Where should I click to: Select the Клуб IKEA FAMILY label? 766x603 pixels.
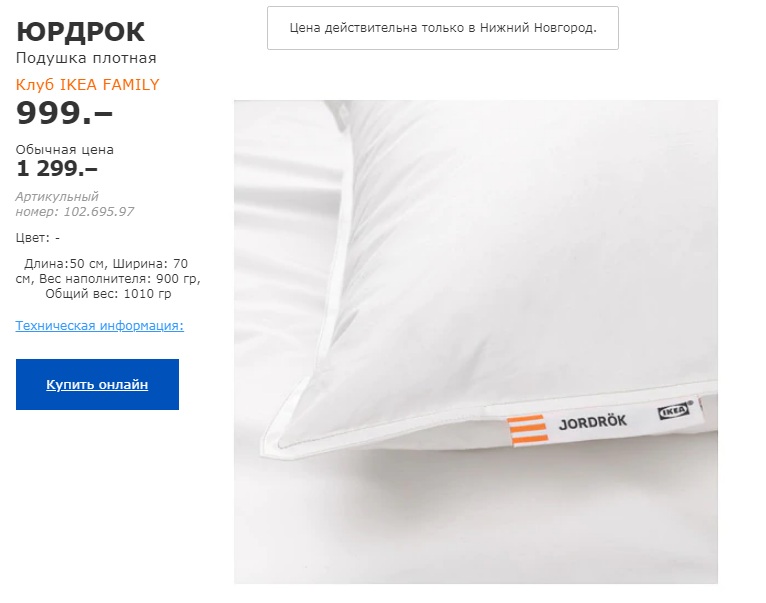pyautogui.click(x=87, y=85)
